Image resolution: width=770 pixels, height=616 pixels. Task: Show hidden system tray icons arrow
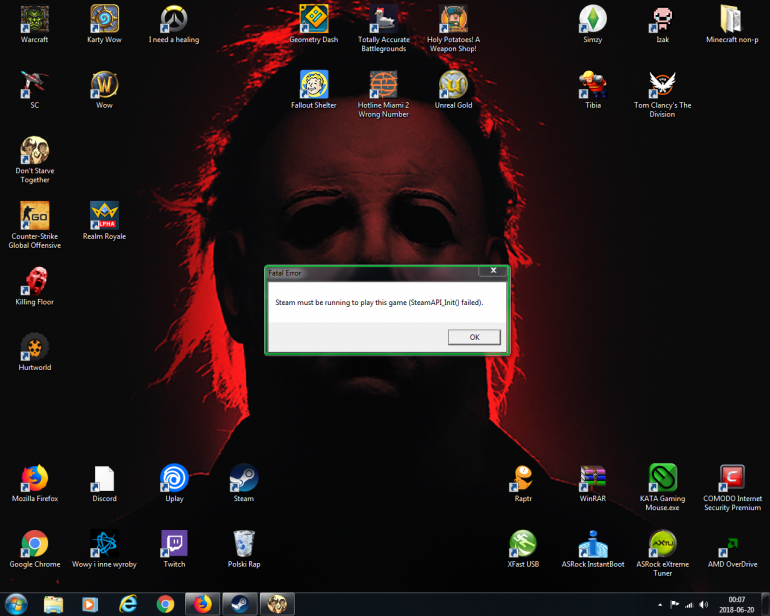click(660, 605)
